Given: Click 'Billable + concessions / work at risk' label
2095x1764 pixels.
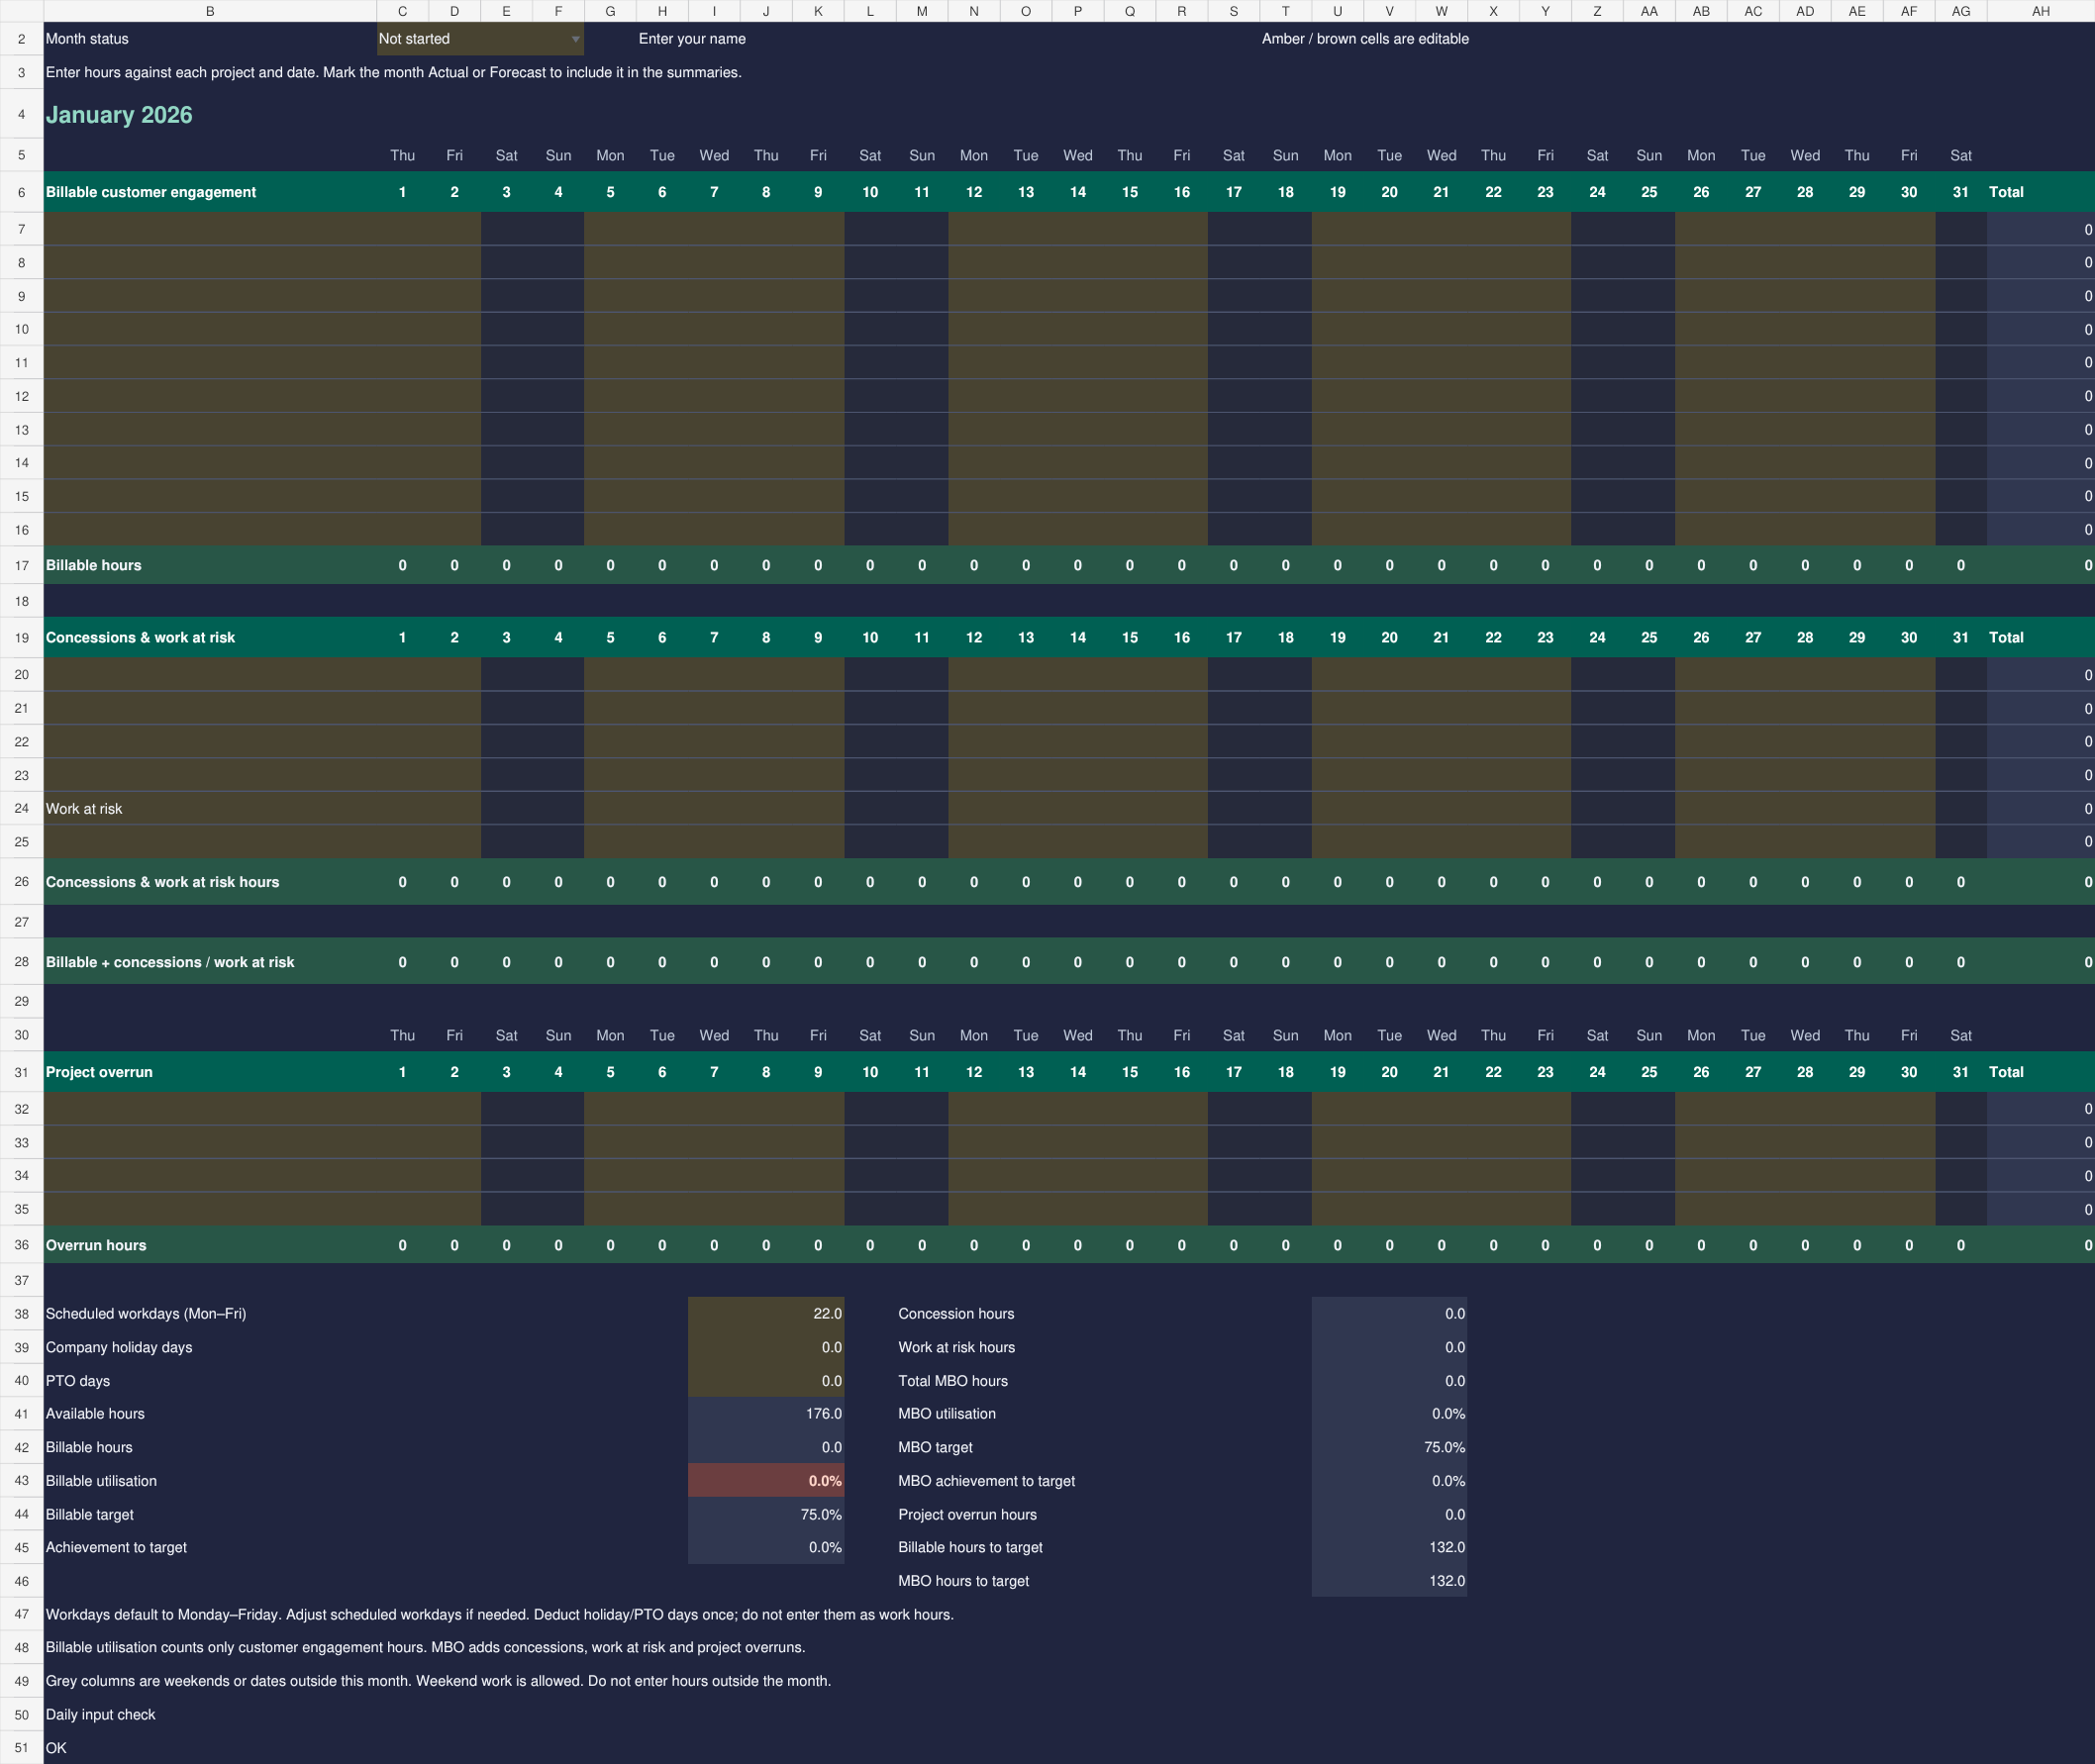Looking at the screenshot, I should [170, 962].
